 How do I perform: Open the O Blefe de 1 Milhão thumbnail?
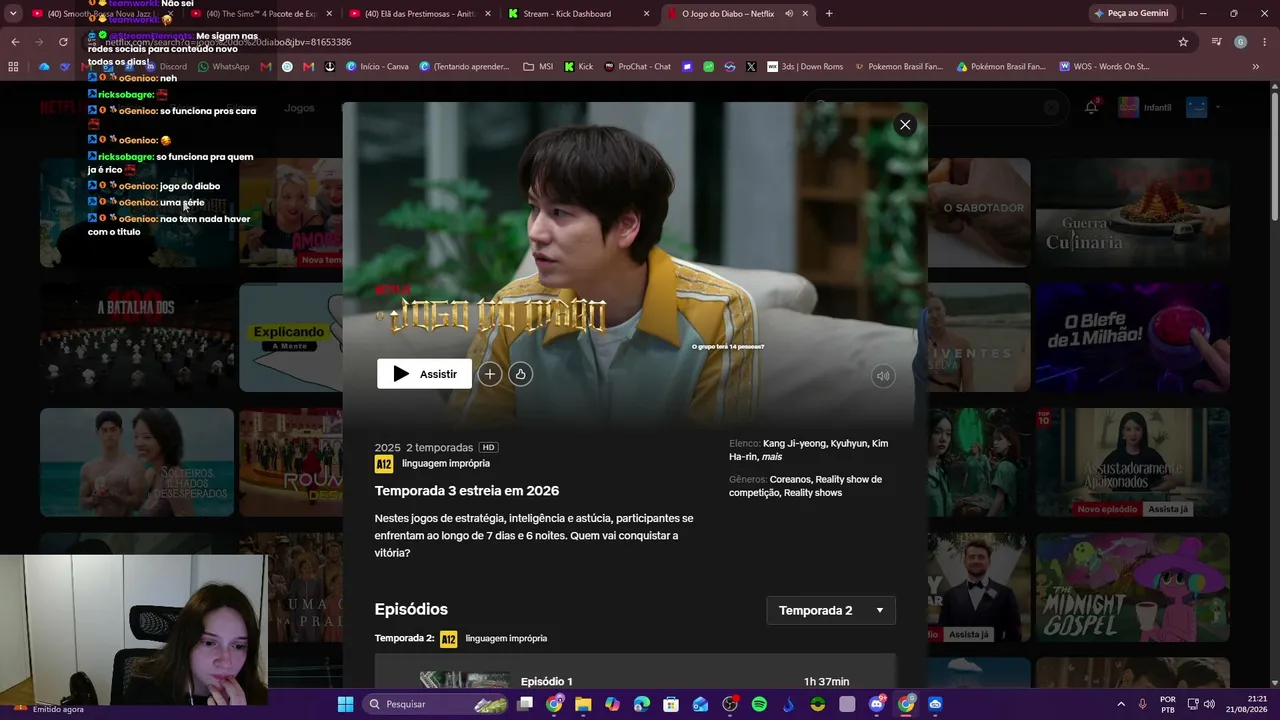pyautogui.click(x=1132, y=337)
